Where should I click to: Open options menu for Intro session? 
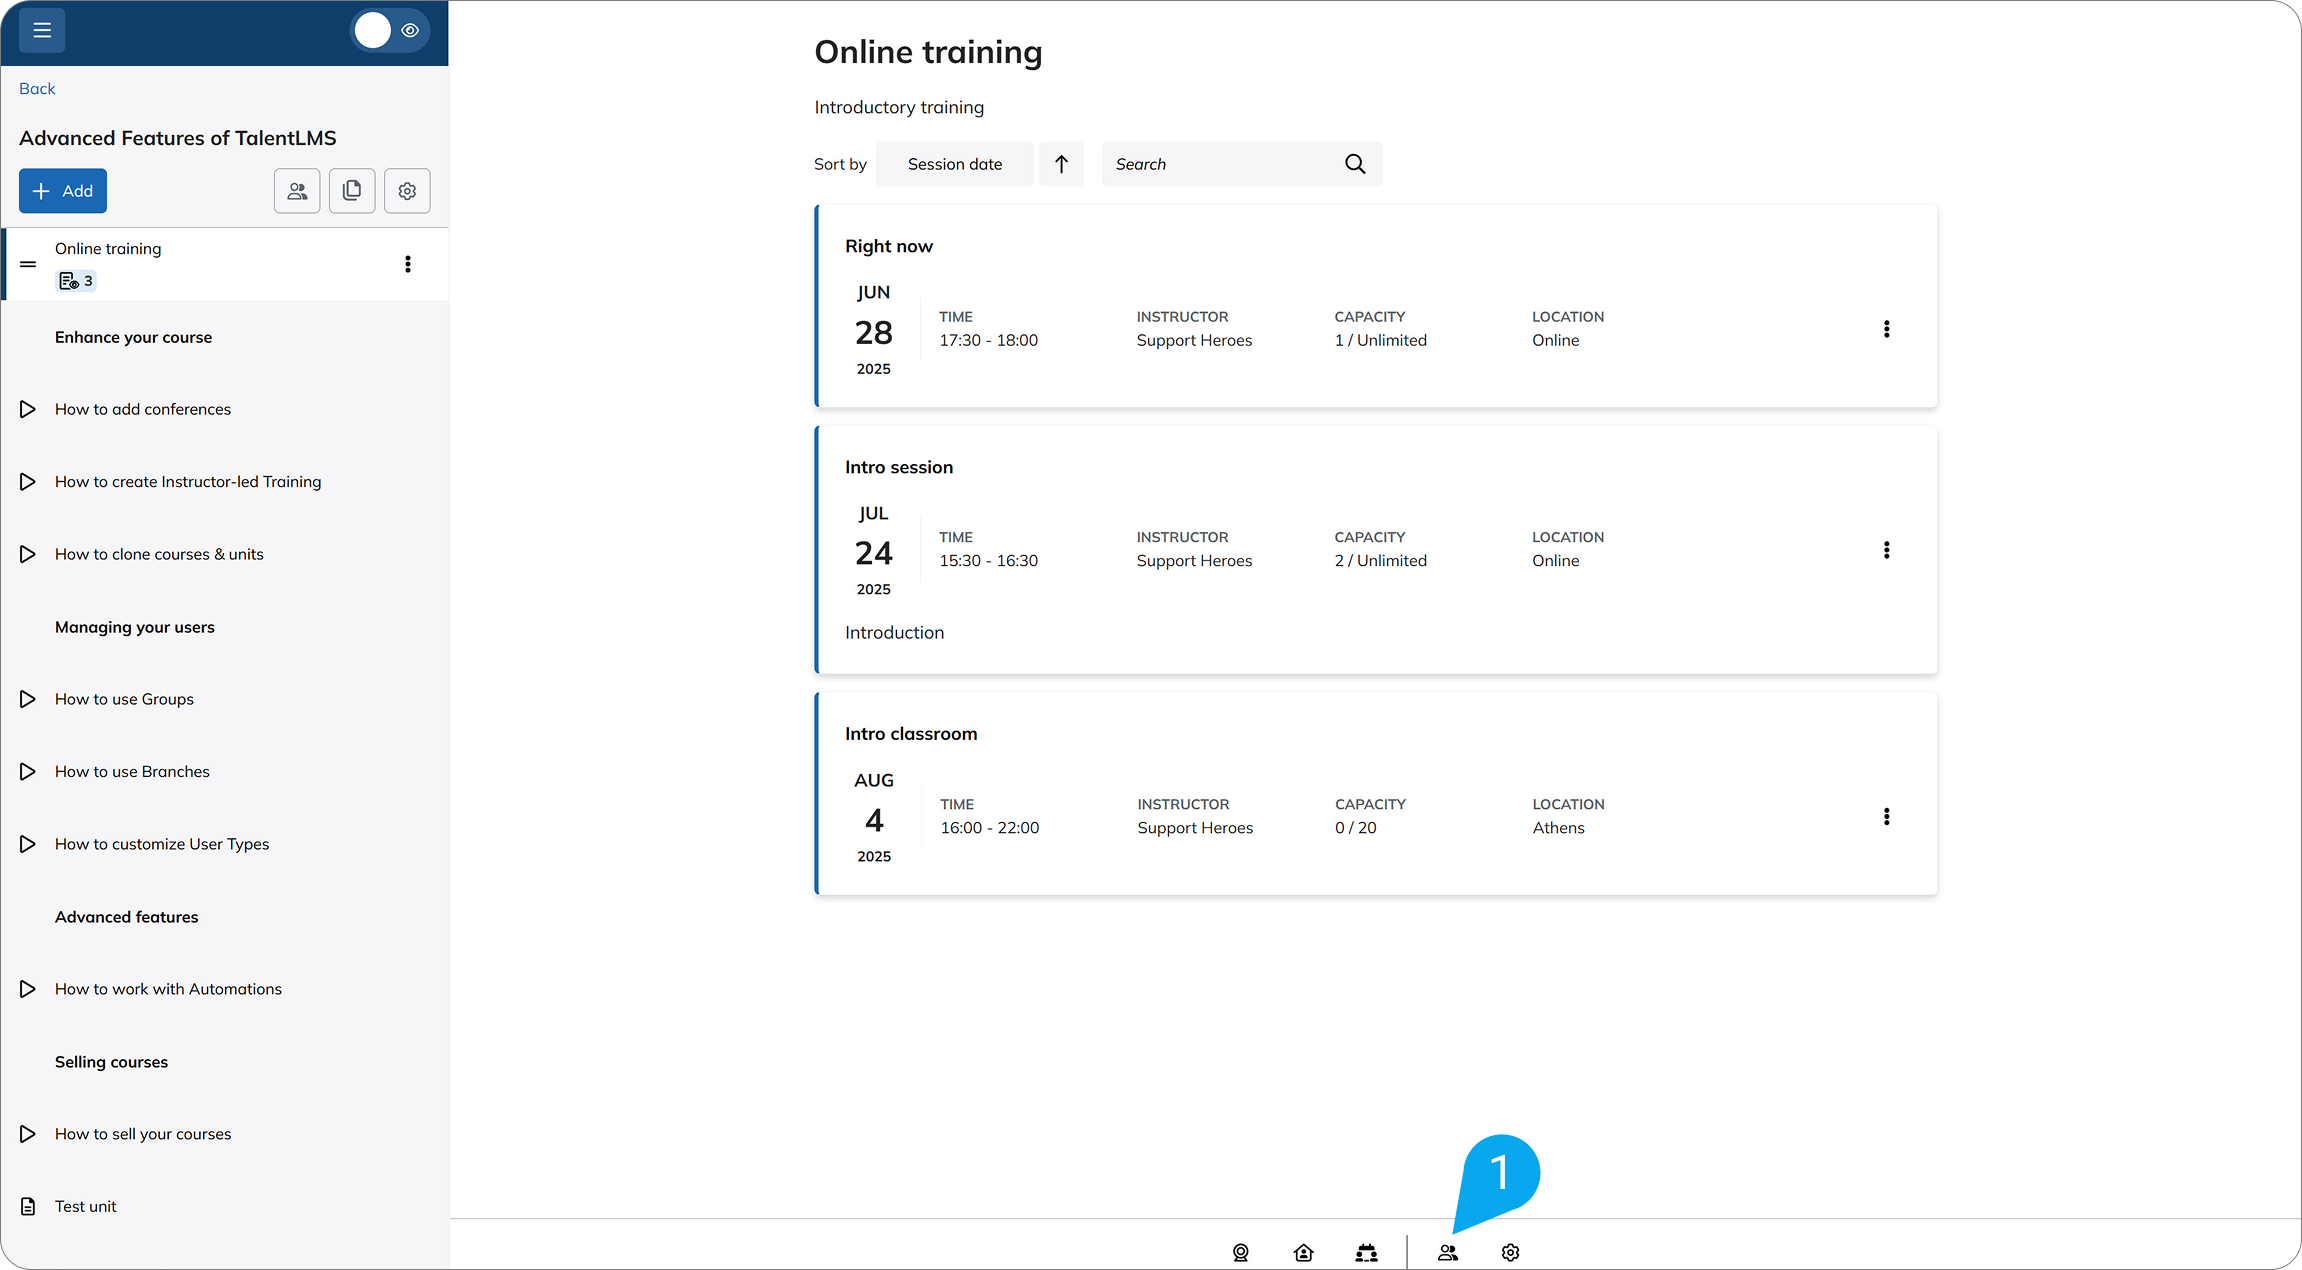tap(1886, 550)
